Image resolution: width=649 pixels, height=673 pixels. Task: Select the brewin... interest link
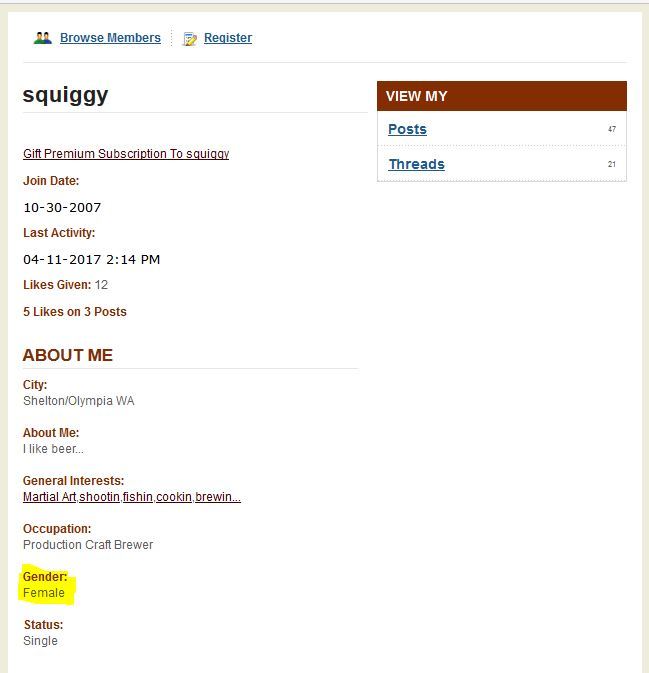coord(218,497)
